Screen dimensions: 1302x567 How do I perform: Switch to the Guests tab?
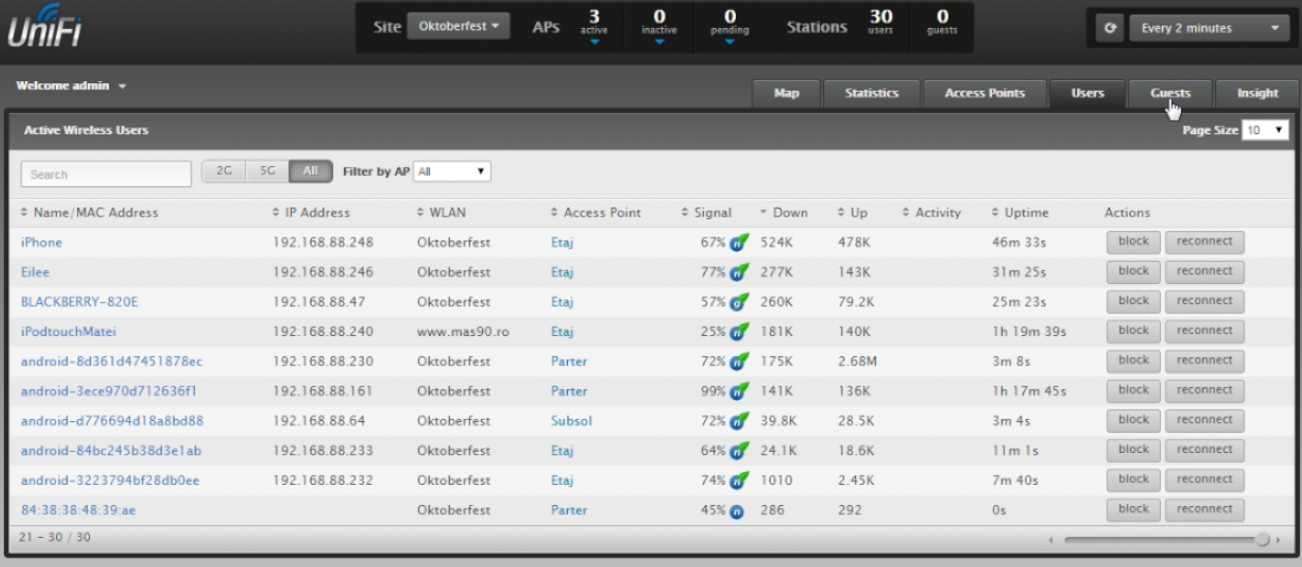(x=1170, y=93)
